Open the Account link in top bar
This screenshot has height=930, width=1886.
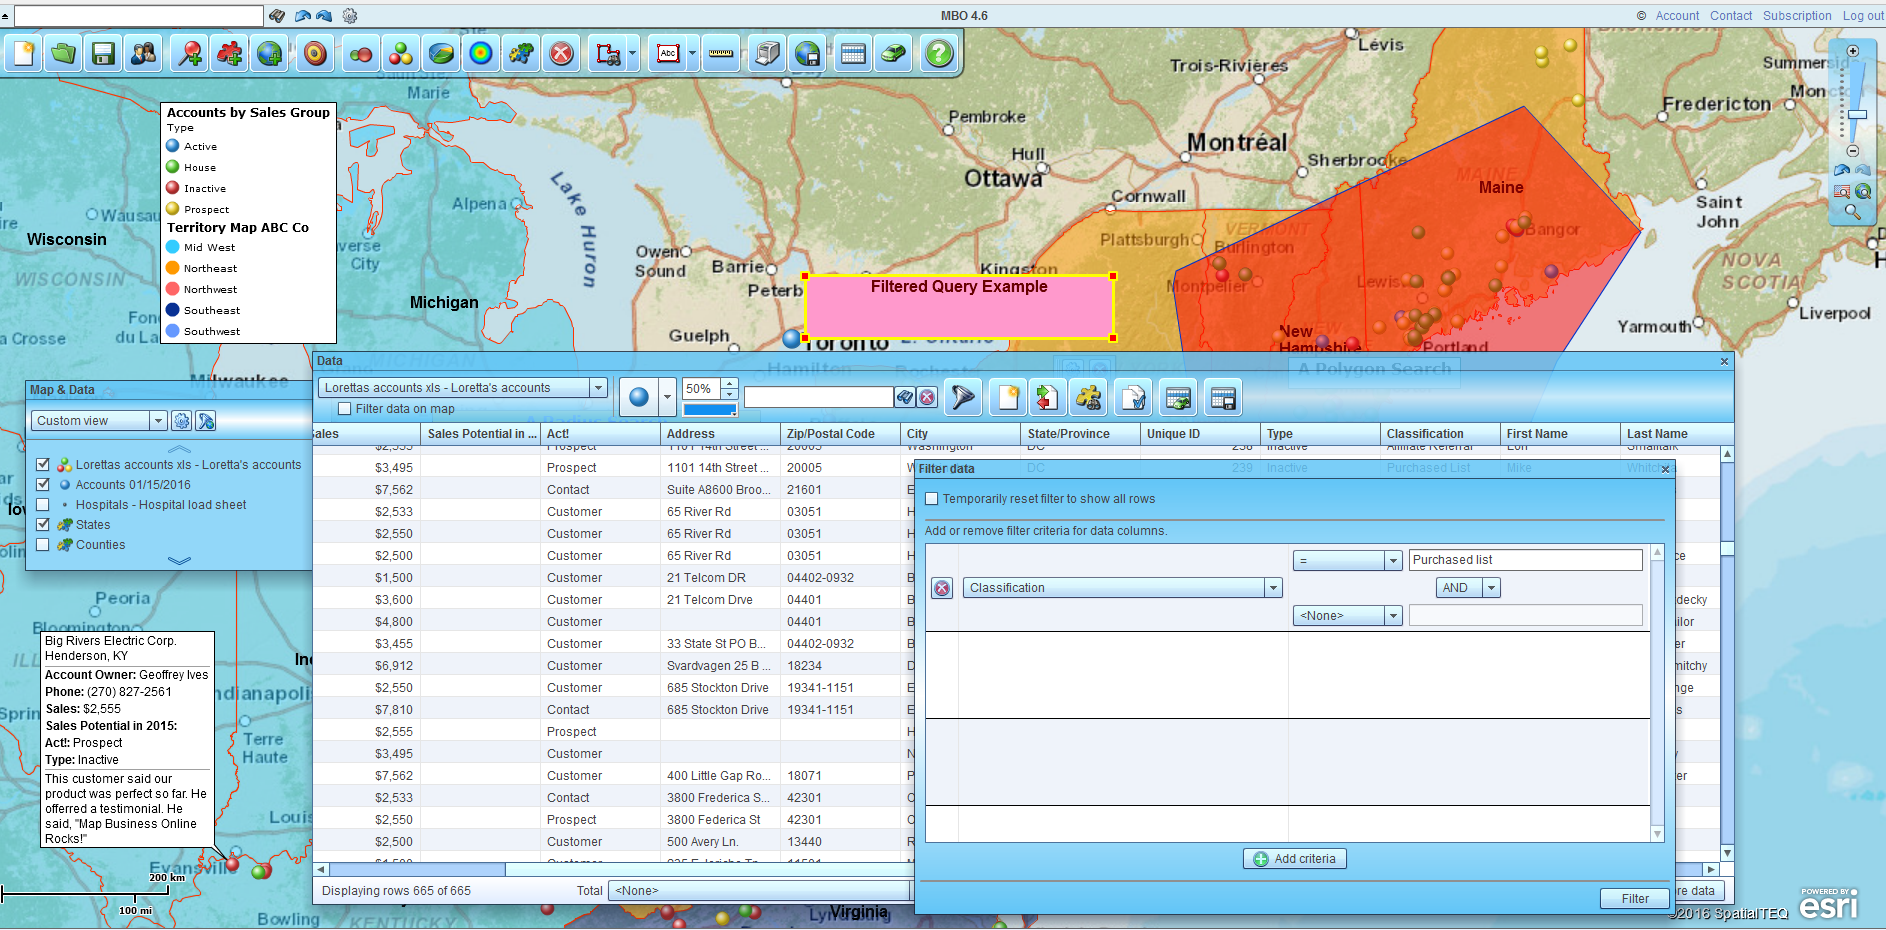point(1677,16)
